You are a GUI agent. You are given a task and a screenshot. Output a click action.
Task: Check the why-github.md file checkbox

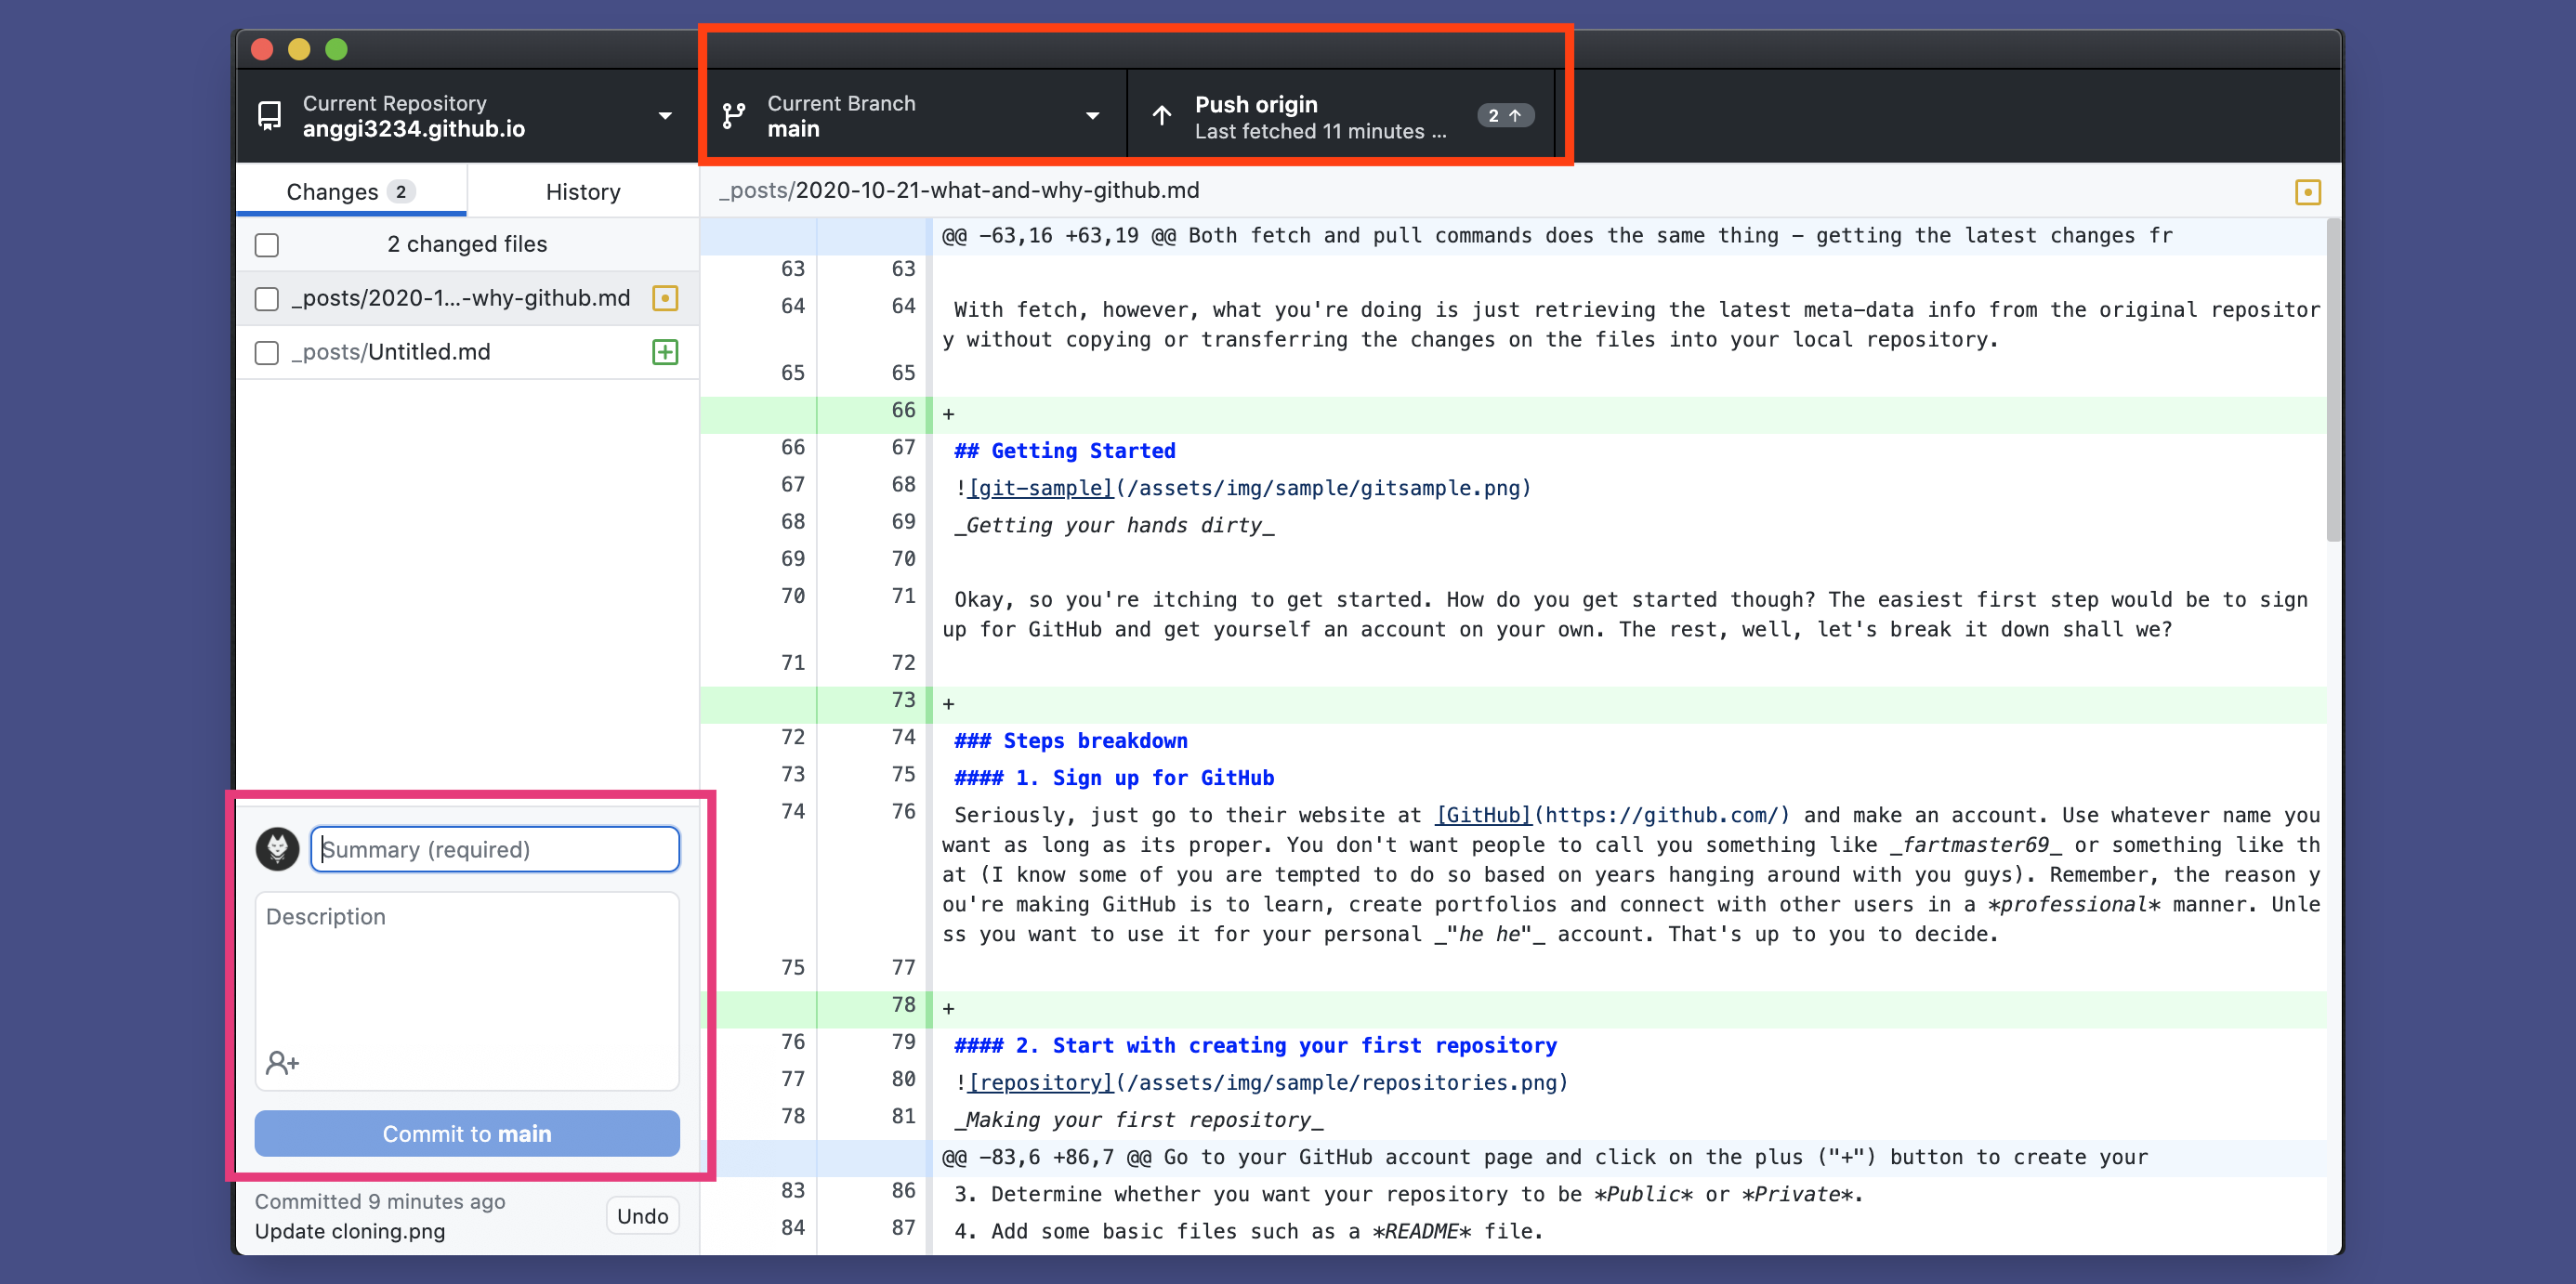(267, 299)
